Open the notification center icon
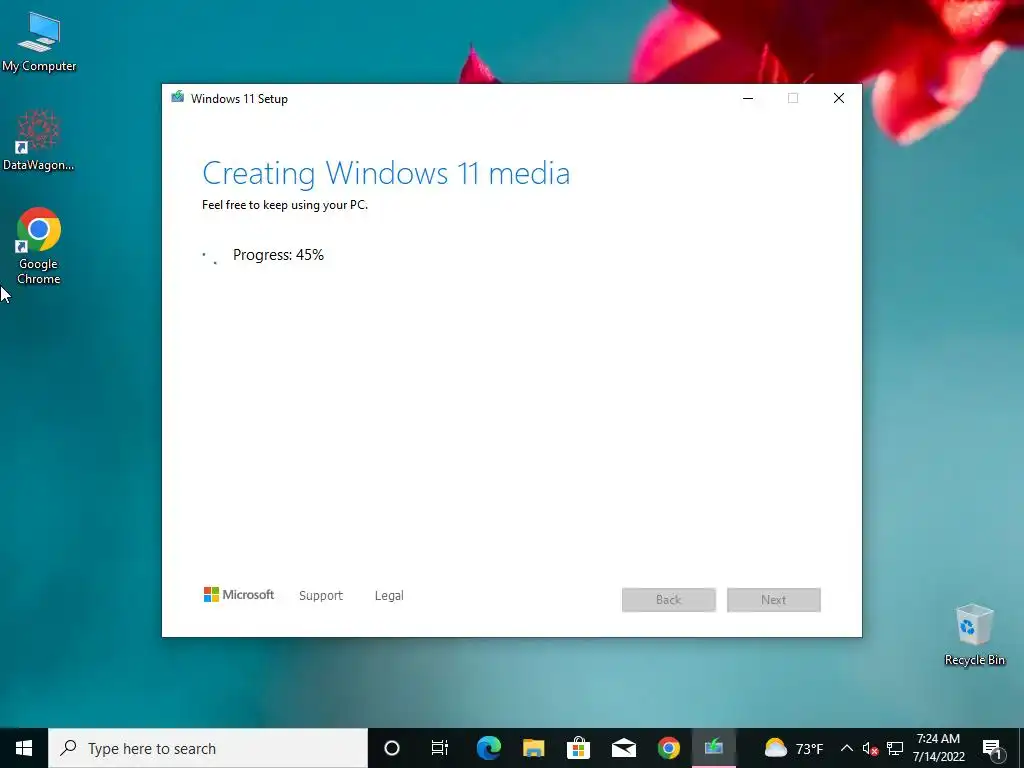The width and height of the screenshot is (1024, 768). (992, 748)
